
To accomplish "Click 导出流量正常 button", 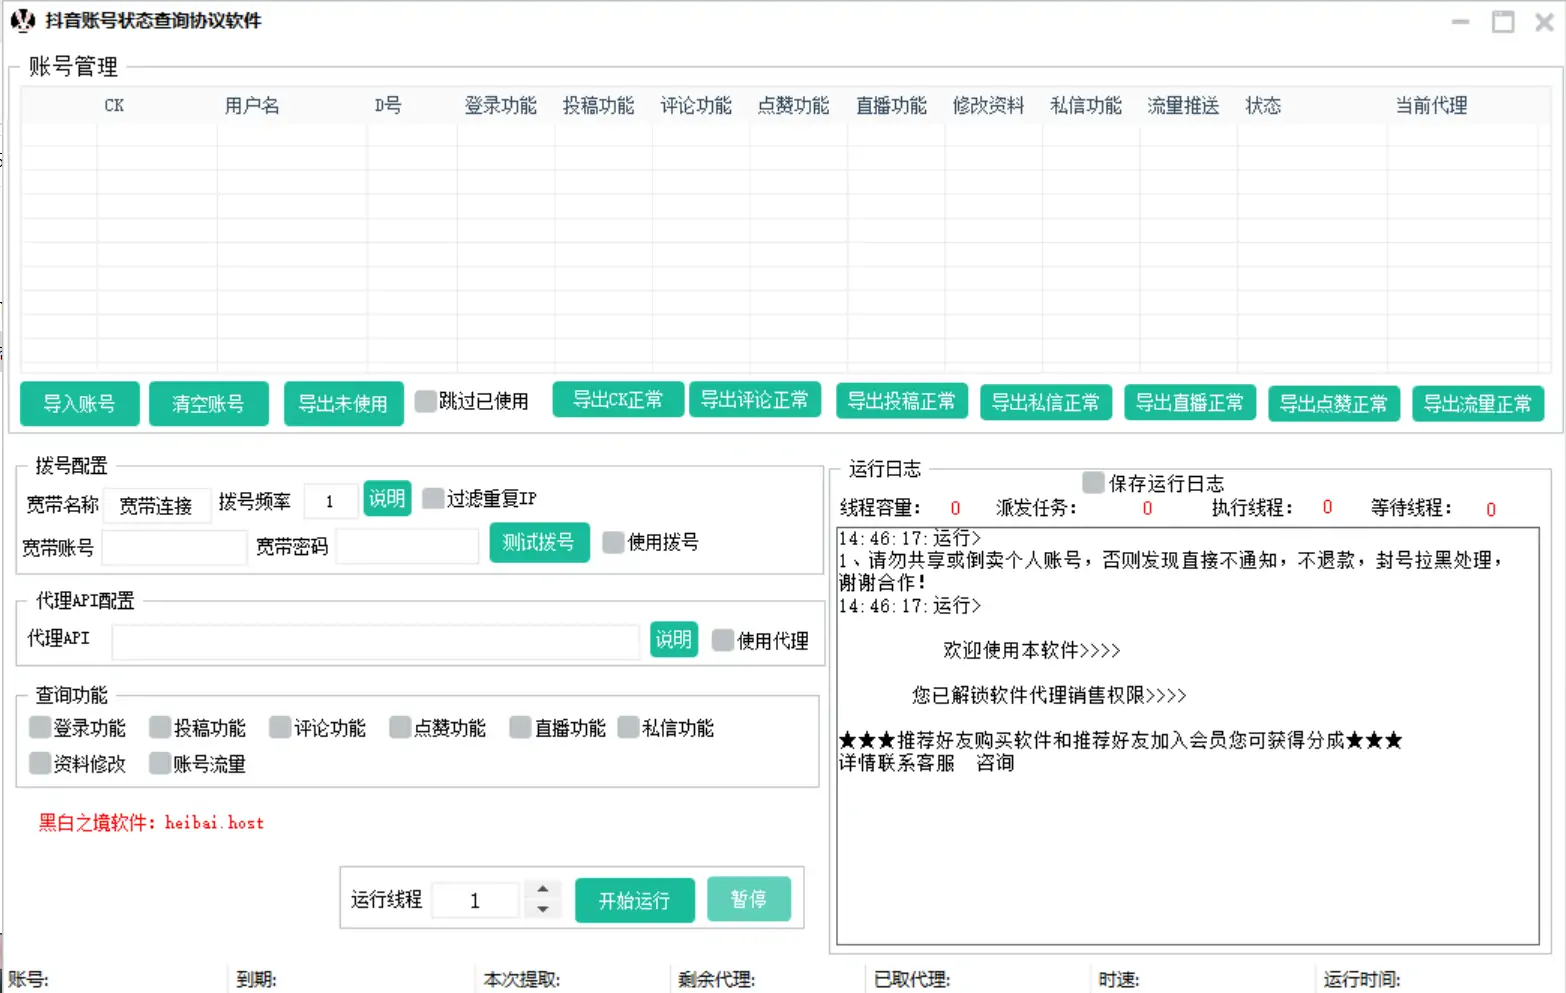I will coord(1478,404).
